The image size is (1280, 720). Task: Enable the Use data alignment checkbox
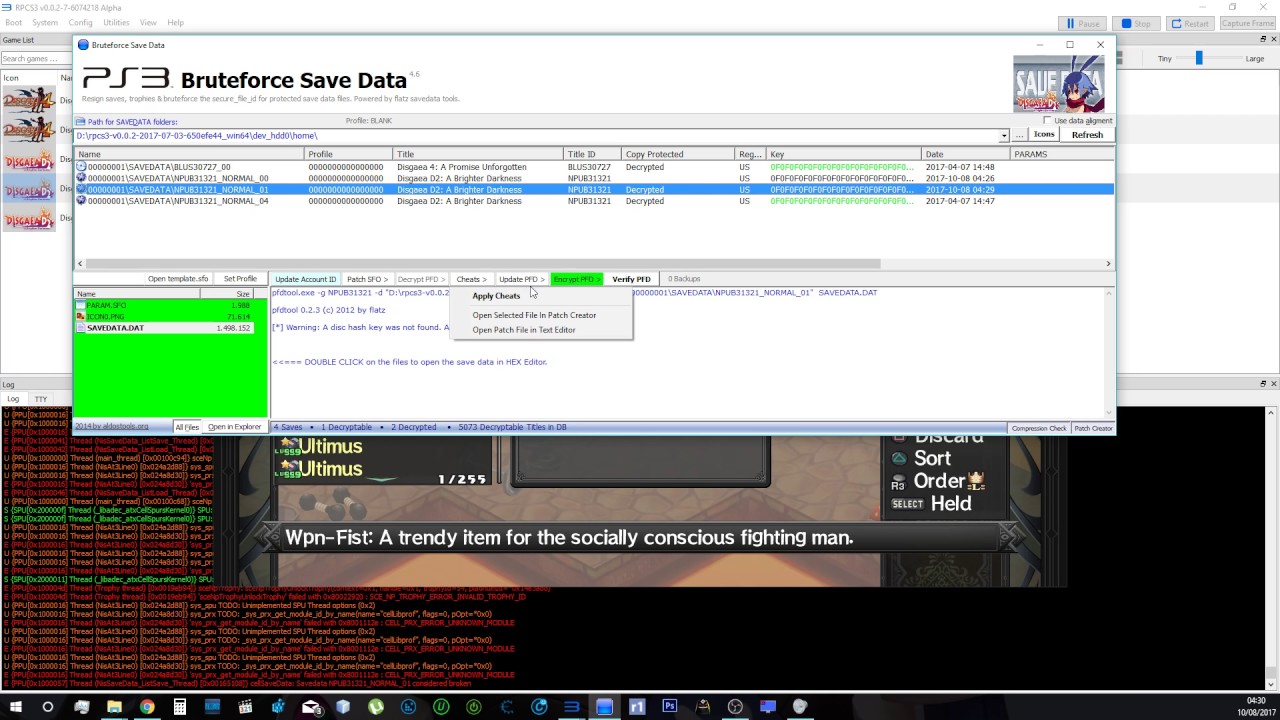pos(1047,121)
